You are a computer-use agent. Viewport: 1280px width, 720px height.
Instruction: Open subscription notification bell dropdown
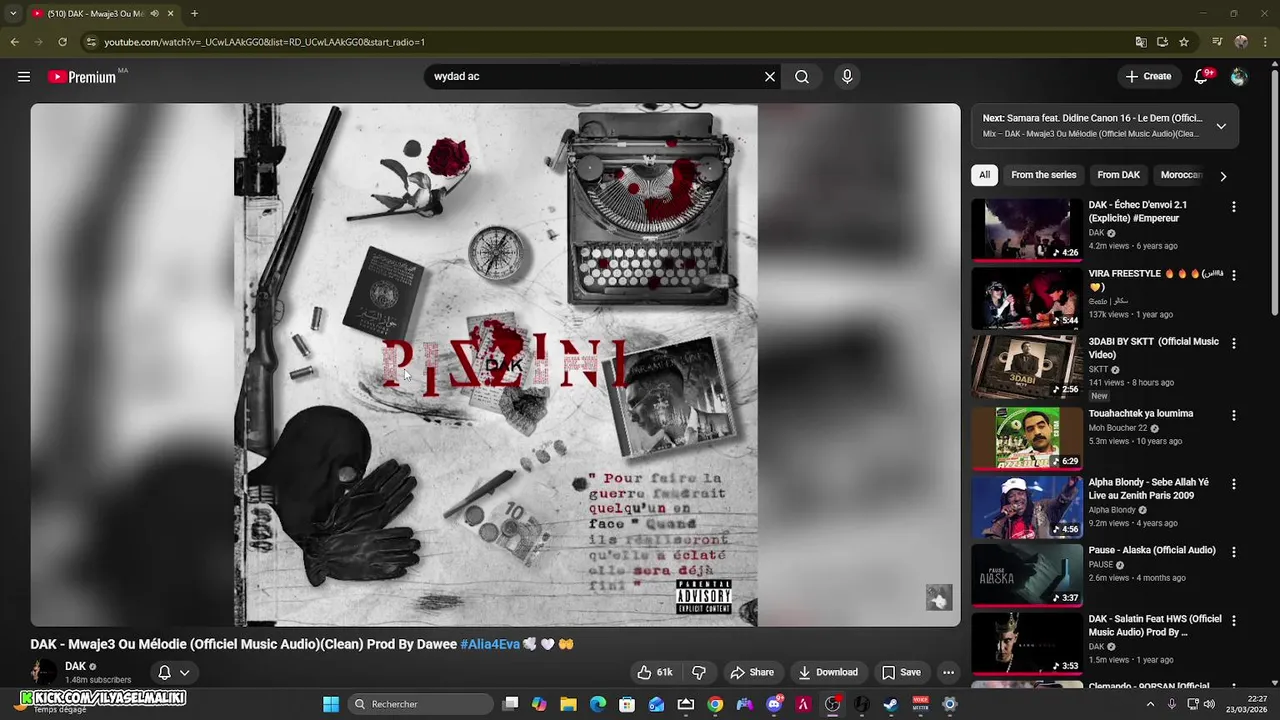pos(173,673)
